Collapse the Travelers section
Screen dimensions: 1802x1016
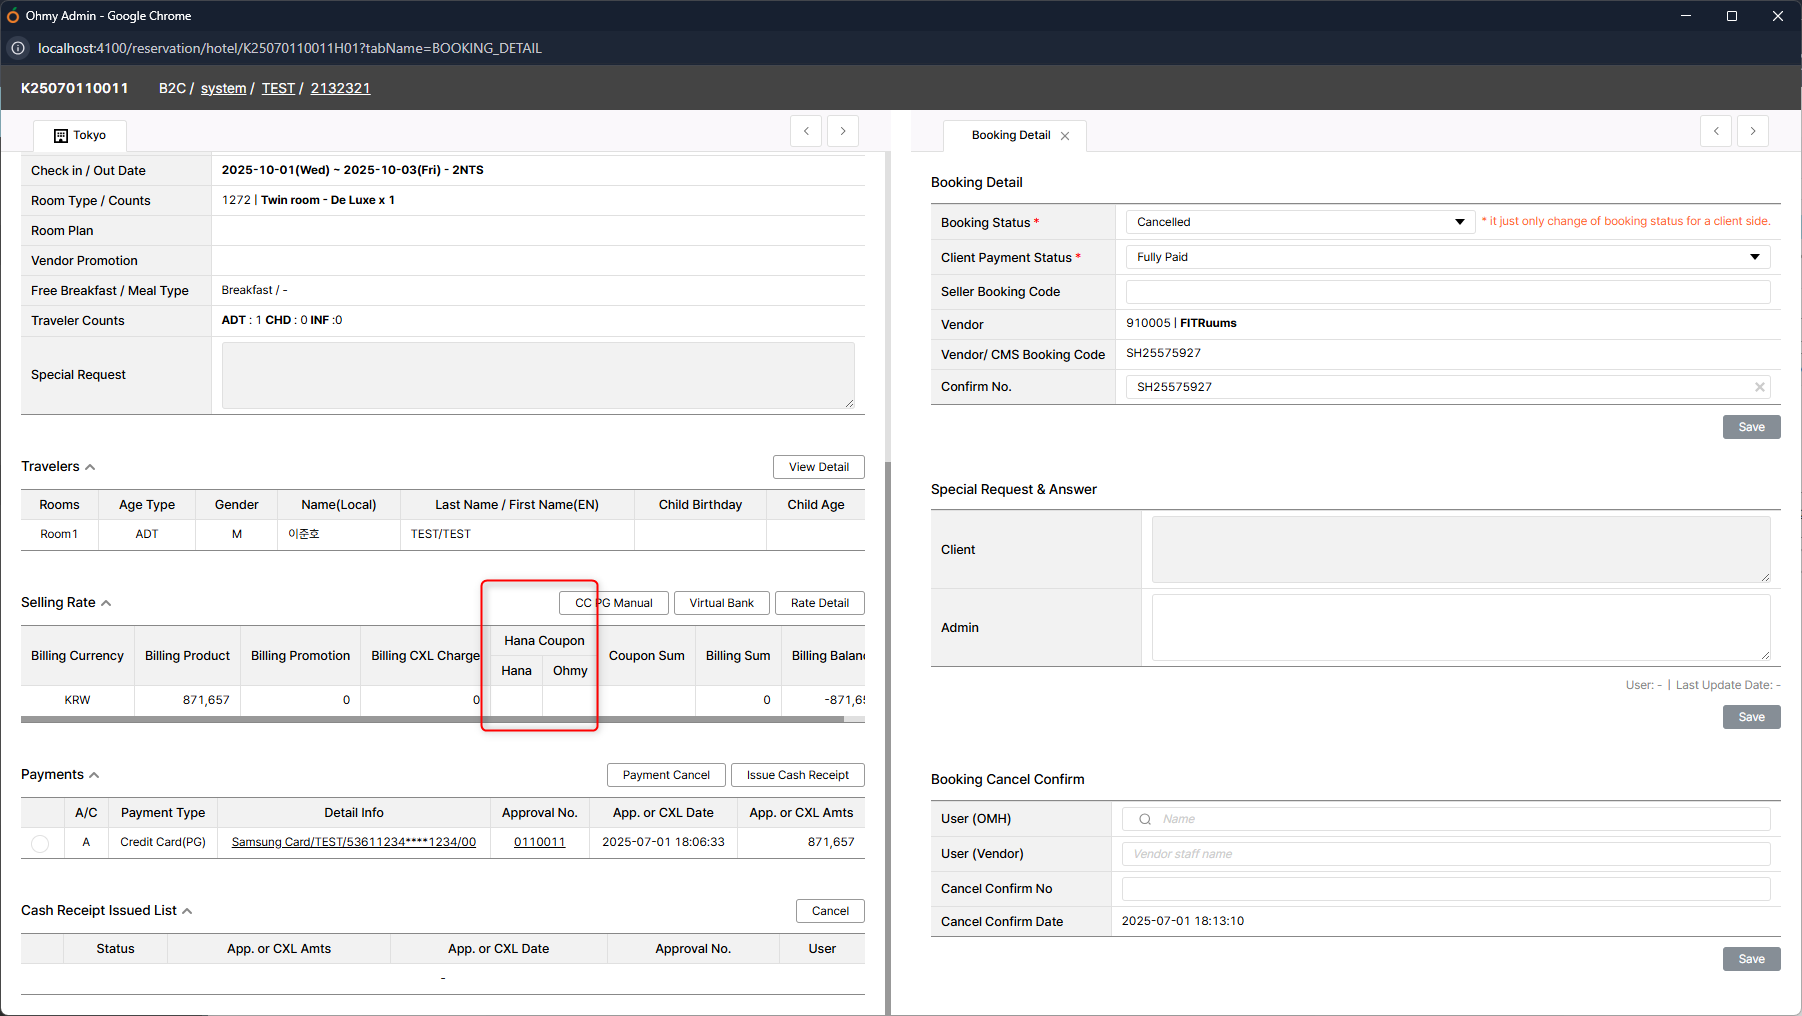90,467
